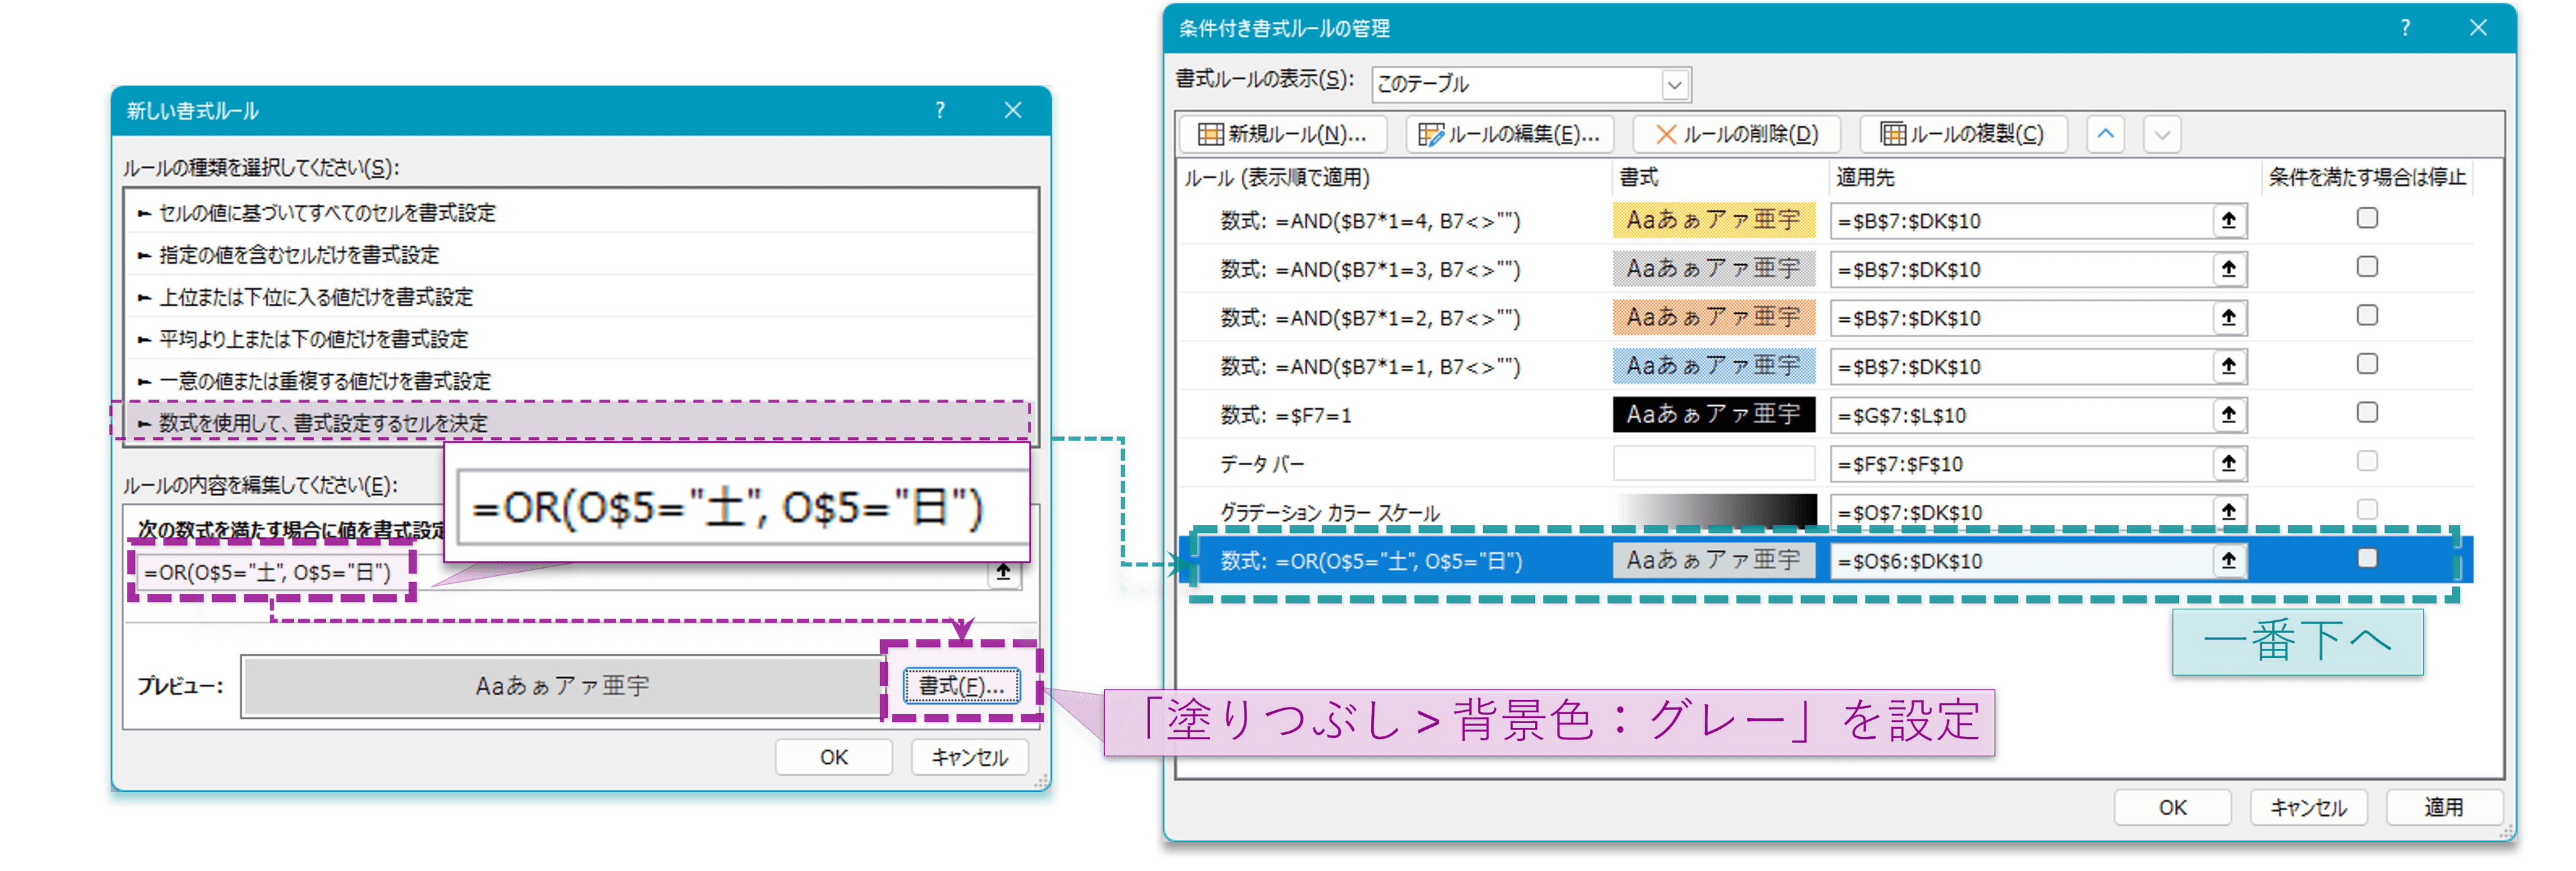Move the selected rule up with the arrow icon
Viewport: 2576px width, 871px height.
(2105, 133)
